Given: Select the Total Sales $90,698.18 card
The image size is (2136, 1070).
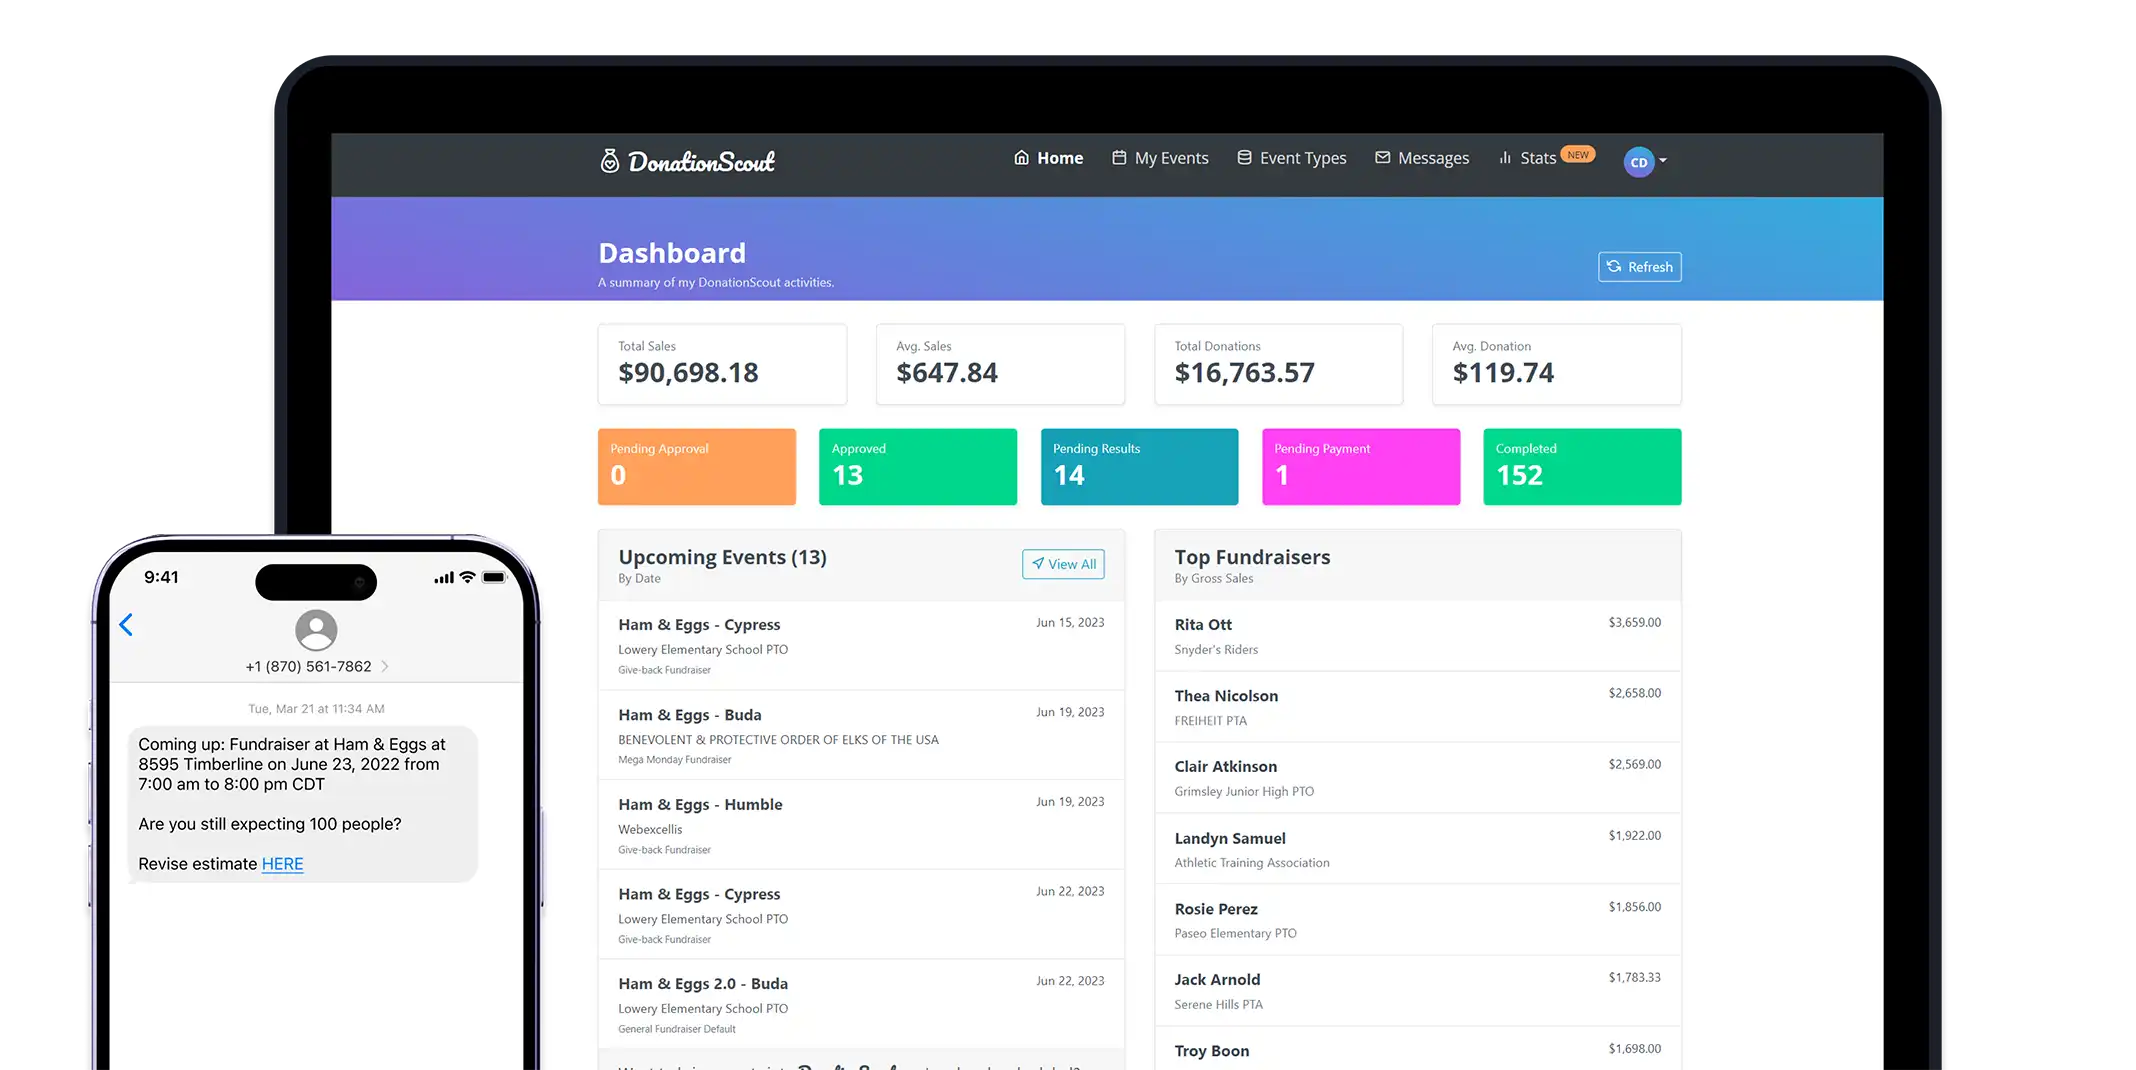Looking at the screenshot, I should [722, 364].
